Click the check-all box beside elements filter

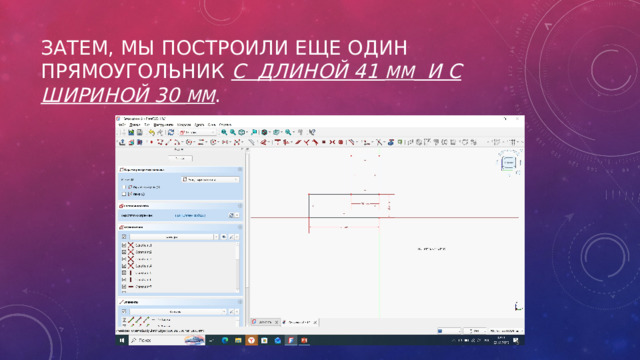coord(124,311)
